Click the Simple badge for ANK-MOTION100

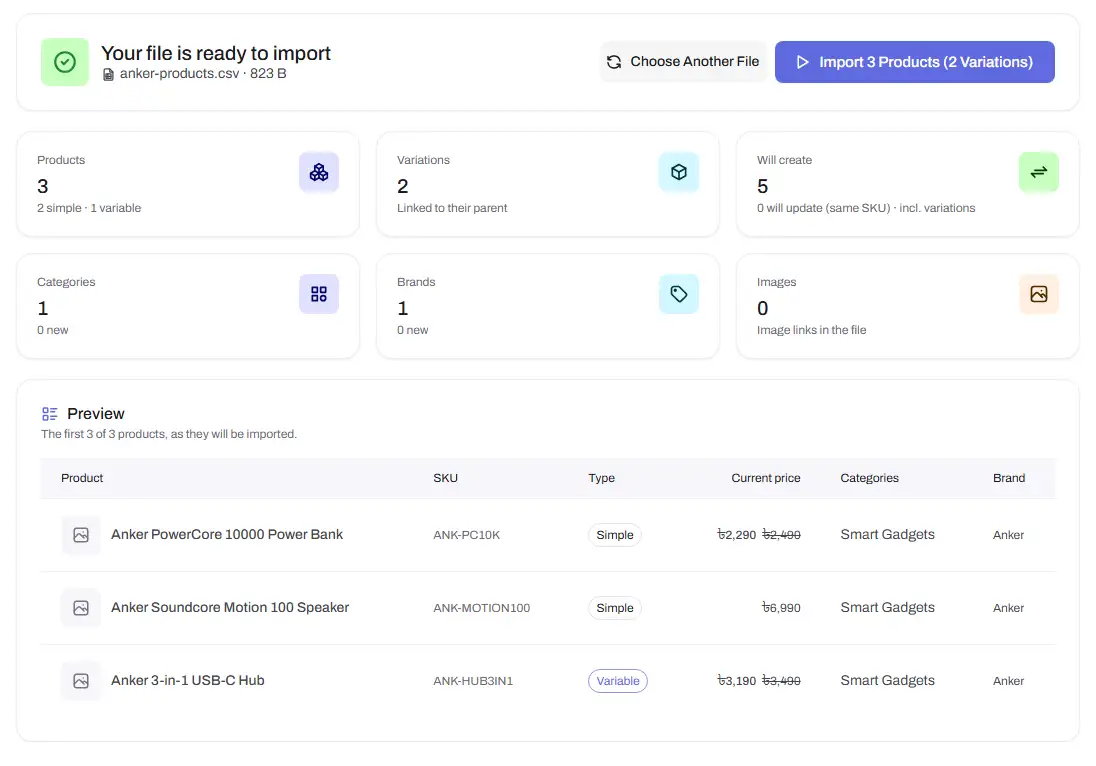614,608
